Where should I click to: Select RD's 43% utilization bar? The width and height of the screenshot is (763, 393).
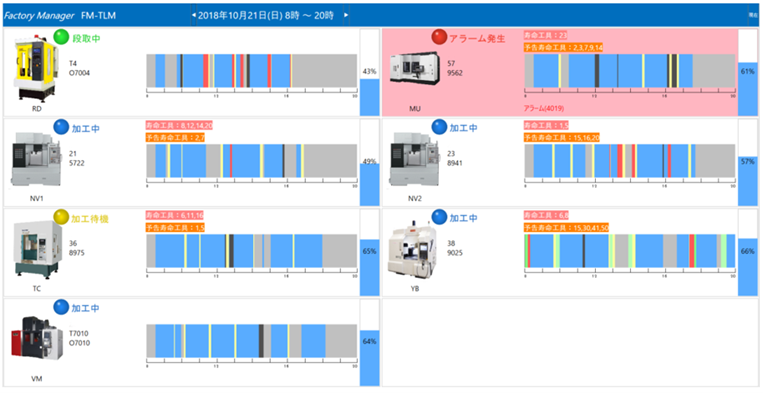pos(369,72)
